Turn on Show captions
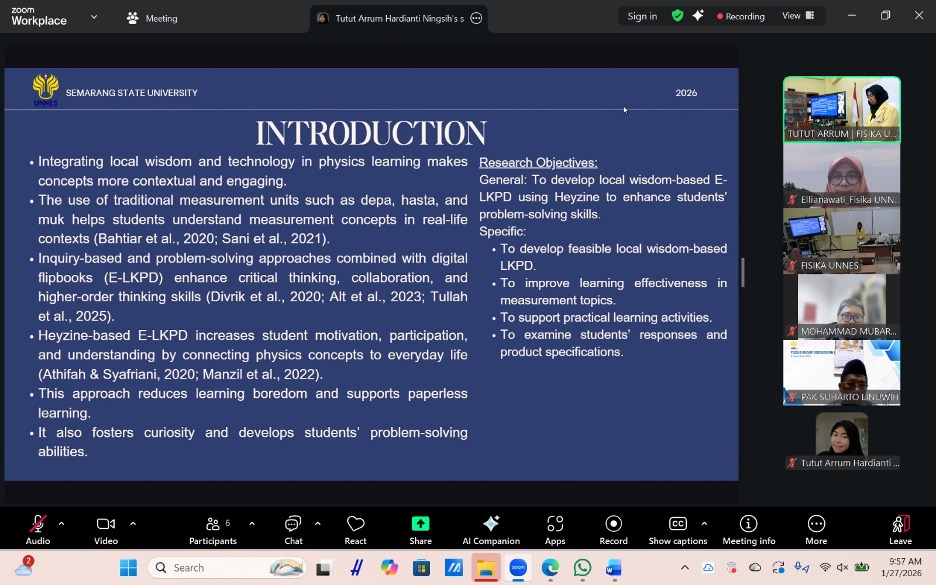This screenshot has width=936, height=586. pos(677,528)
